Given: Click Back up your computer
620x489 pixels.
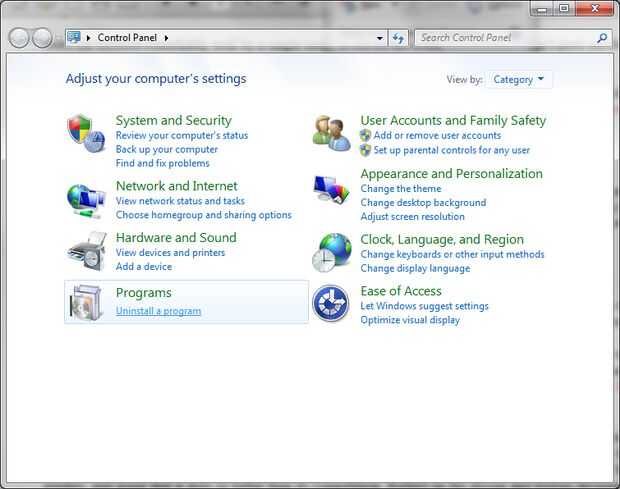Looking at the screenshot, I should click(166, 149).
